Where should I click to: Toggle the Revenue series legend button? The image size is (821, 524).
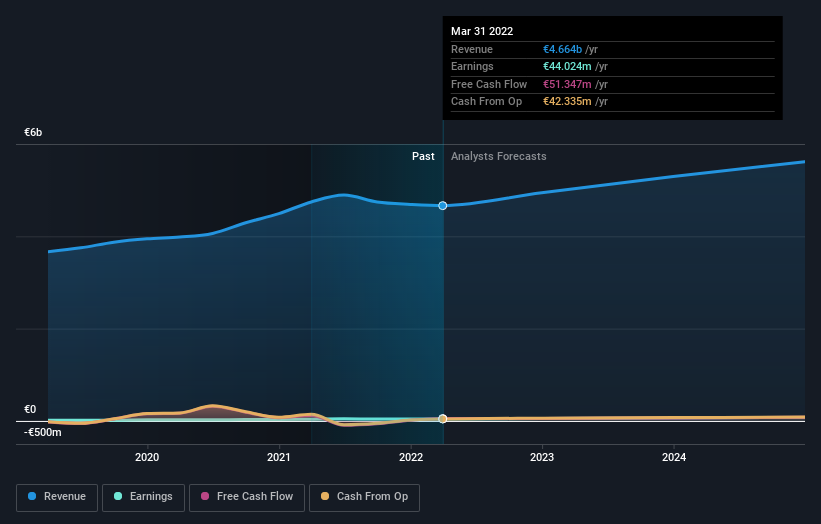[x=57, y=497]
